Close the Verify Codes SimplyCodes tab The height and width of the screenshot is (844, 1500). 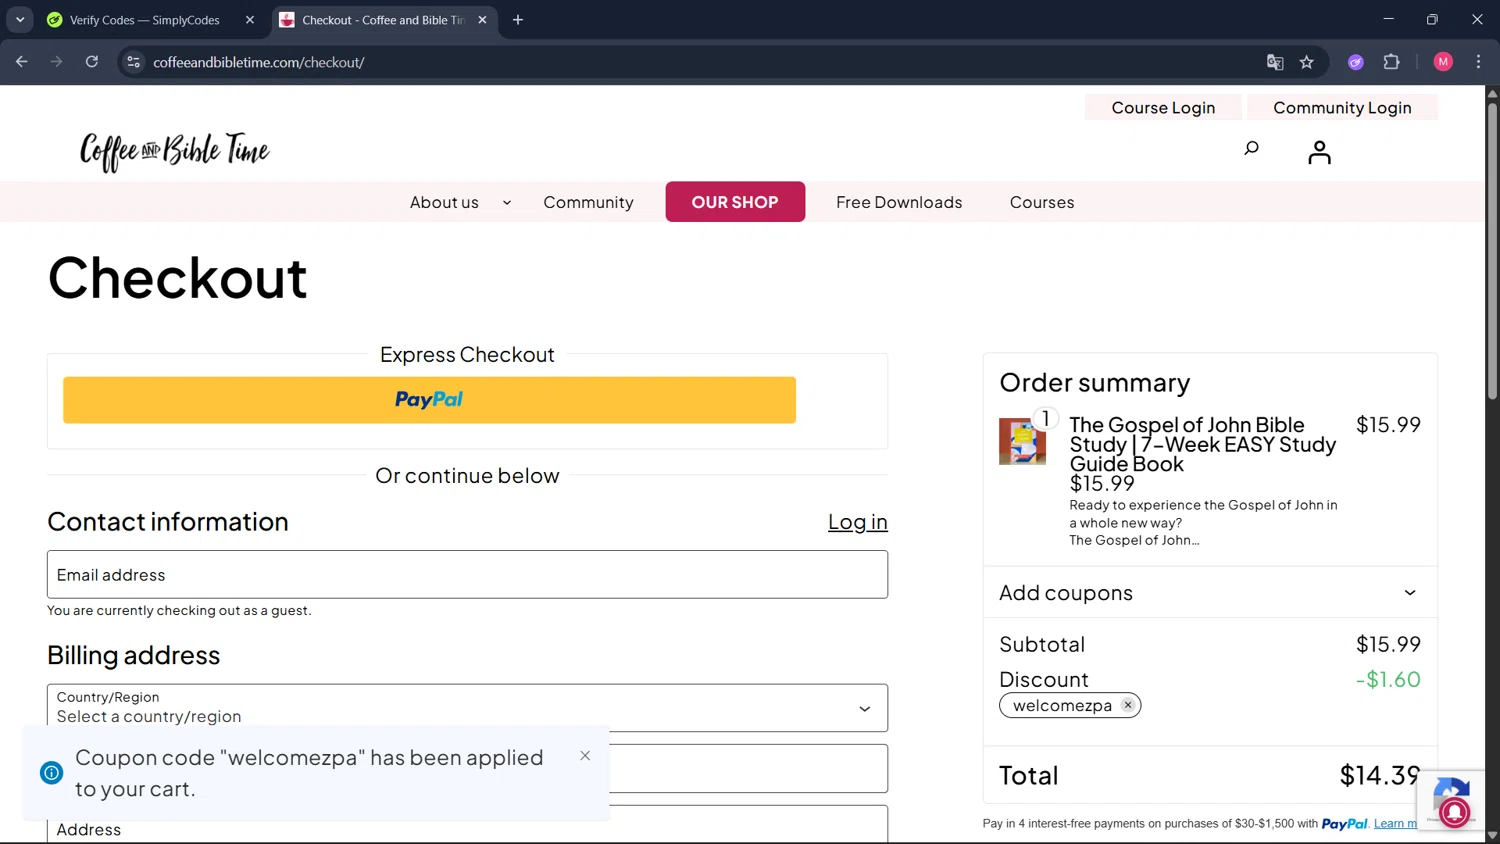click(250, 20)
